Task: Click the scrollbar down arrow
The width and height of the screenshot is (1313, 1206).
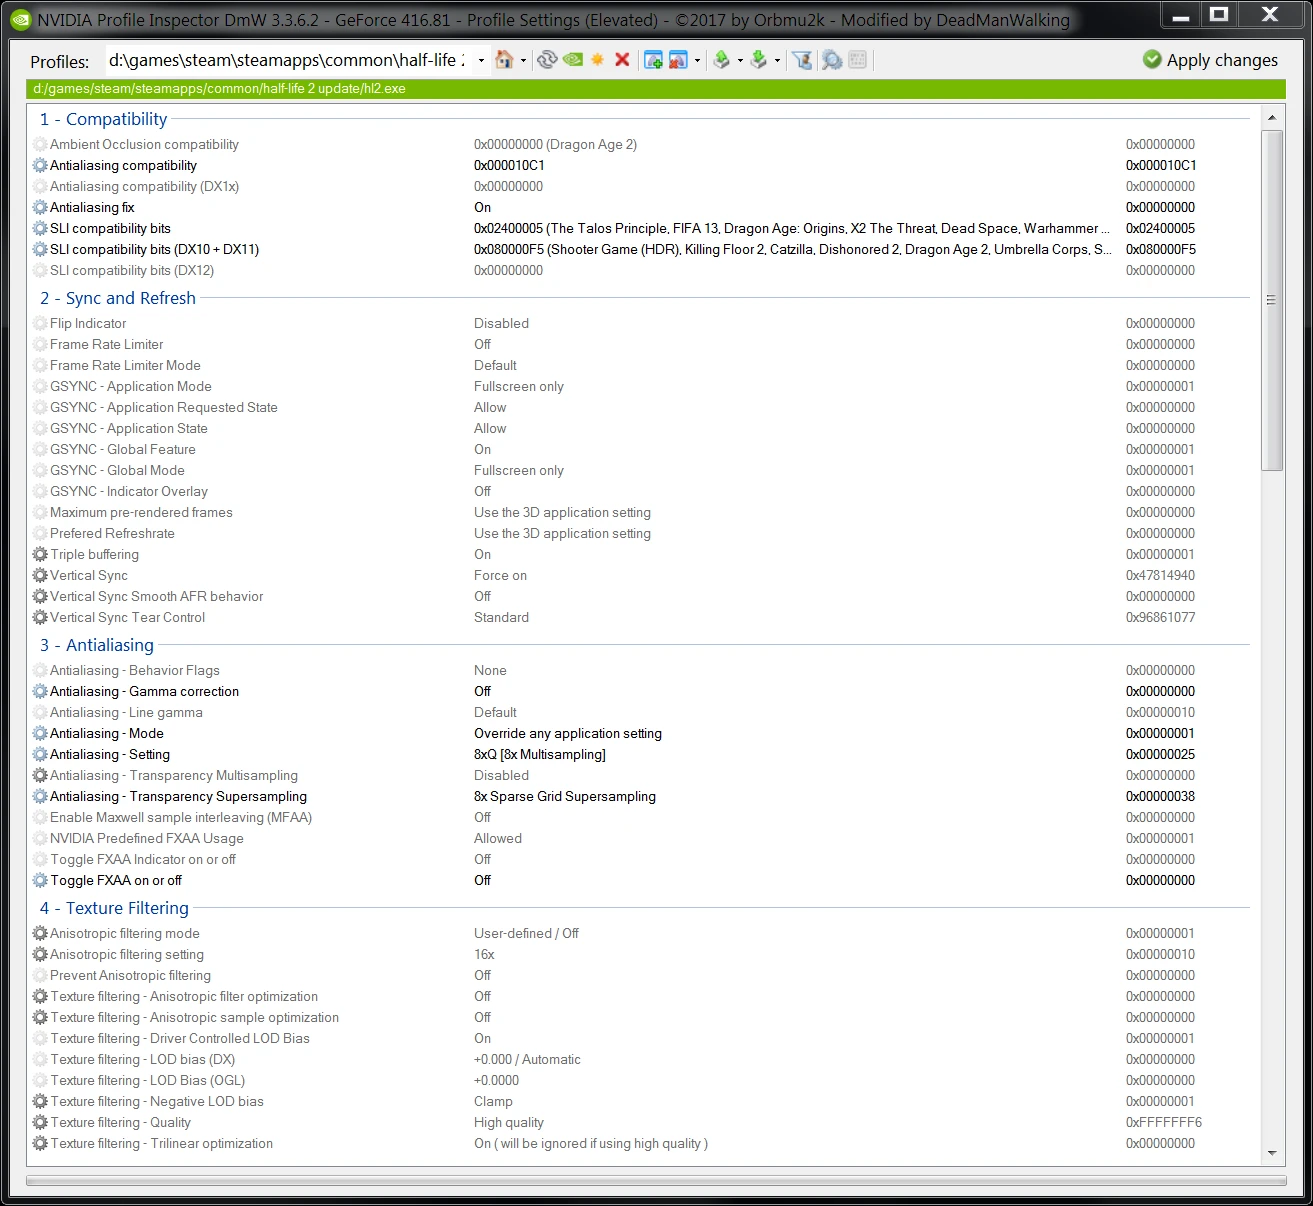Action: pos(1272,1154)
